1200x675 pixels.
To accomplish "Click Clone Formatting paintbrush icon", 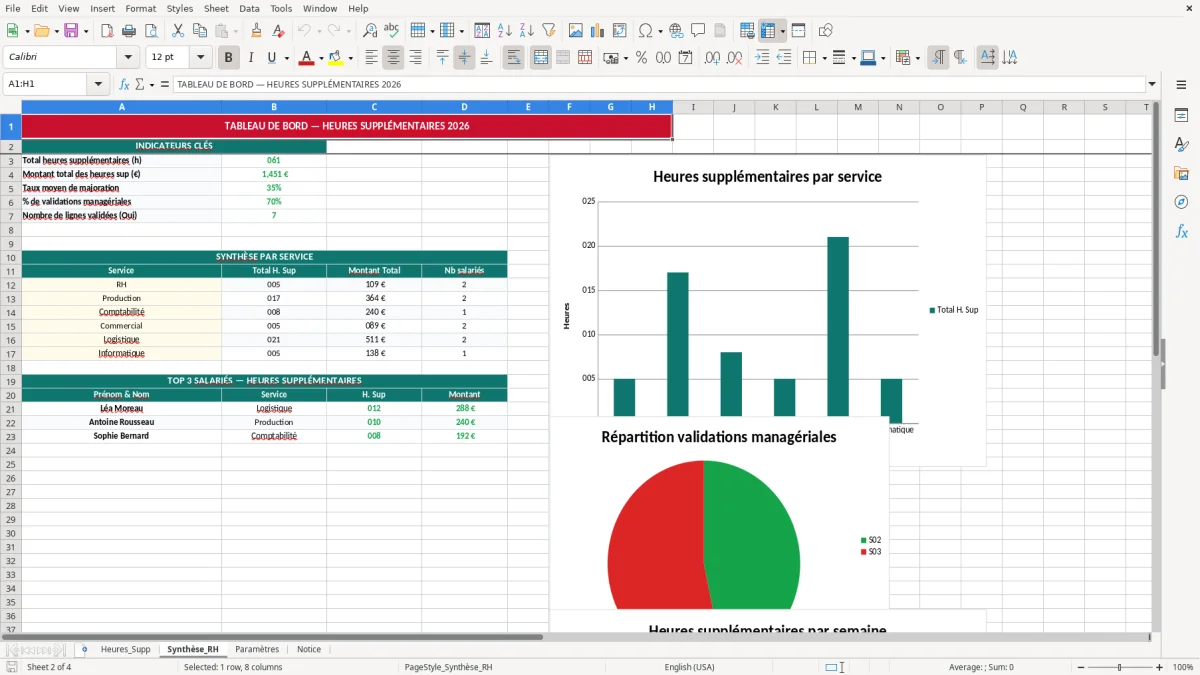I will click(x=256, y=31).
